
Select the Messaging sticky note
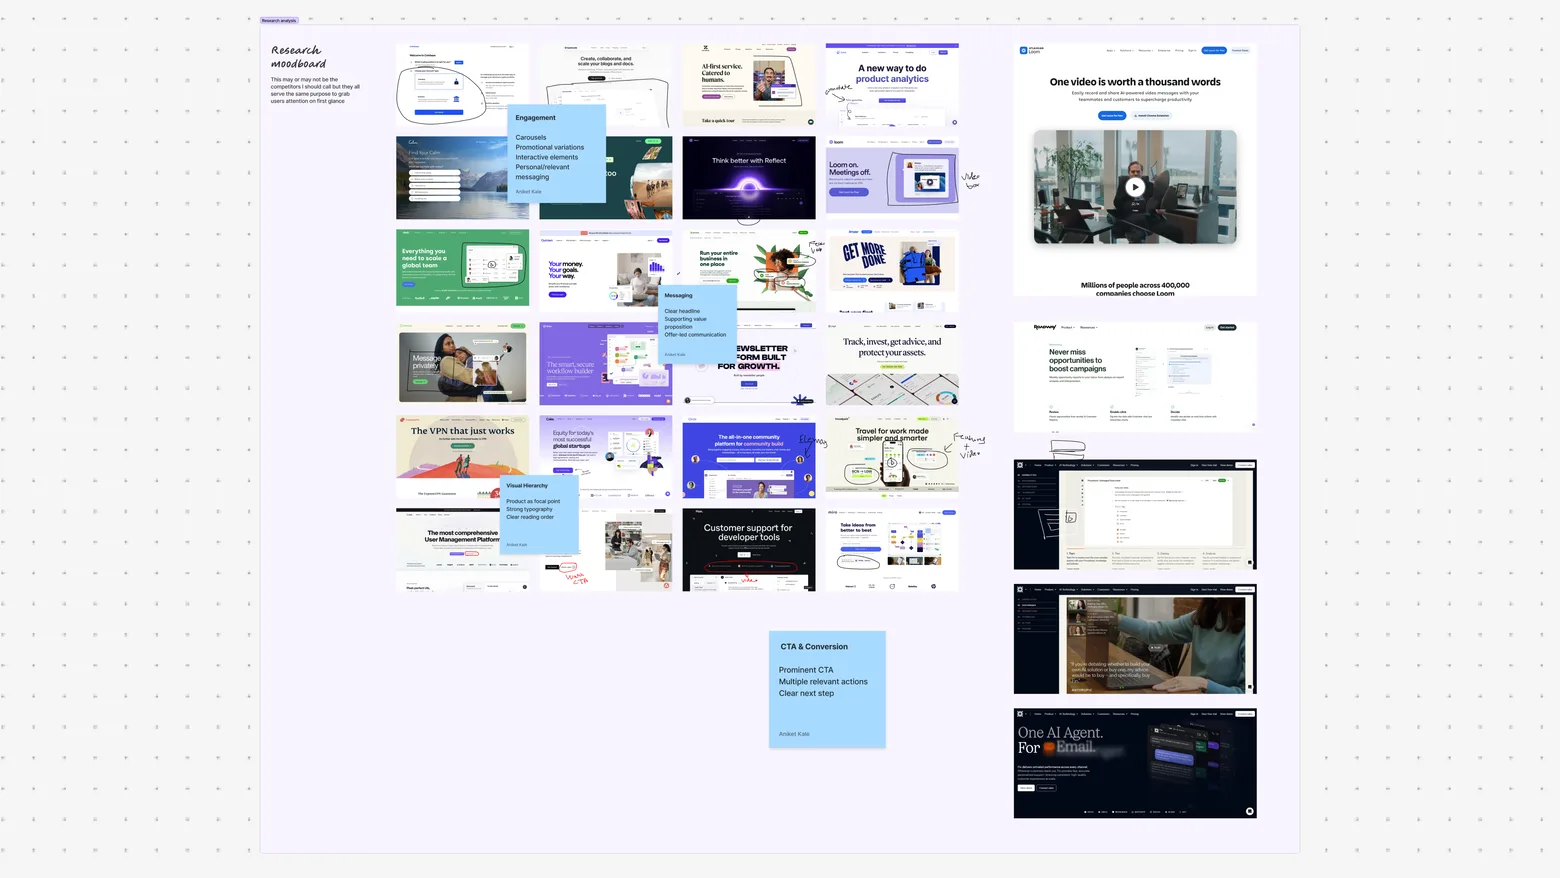(x=699, y=325)
